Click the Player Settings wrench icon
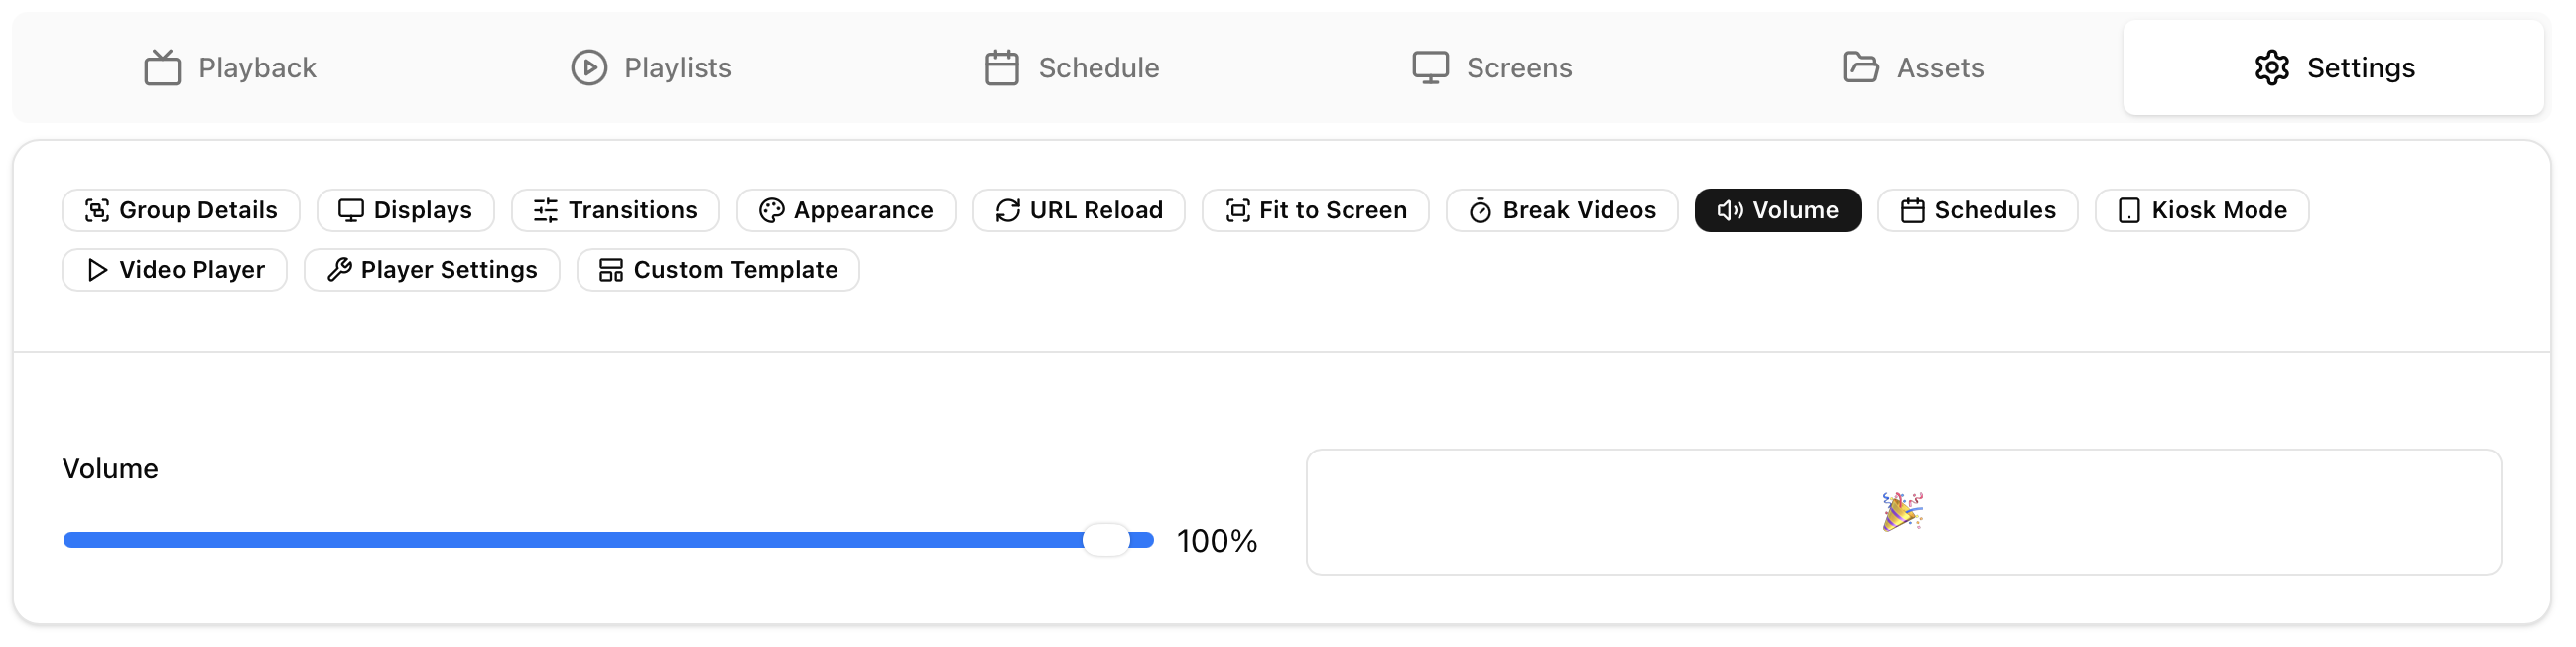The width and height of the screenshot is (2576, 647). click(340, 270)
